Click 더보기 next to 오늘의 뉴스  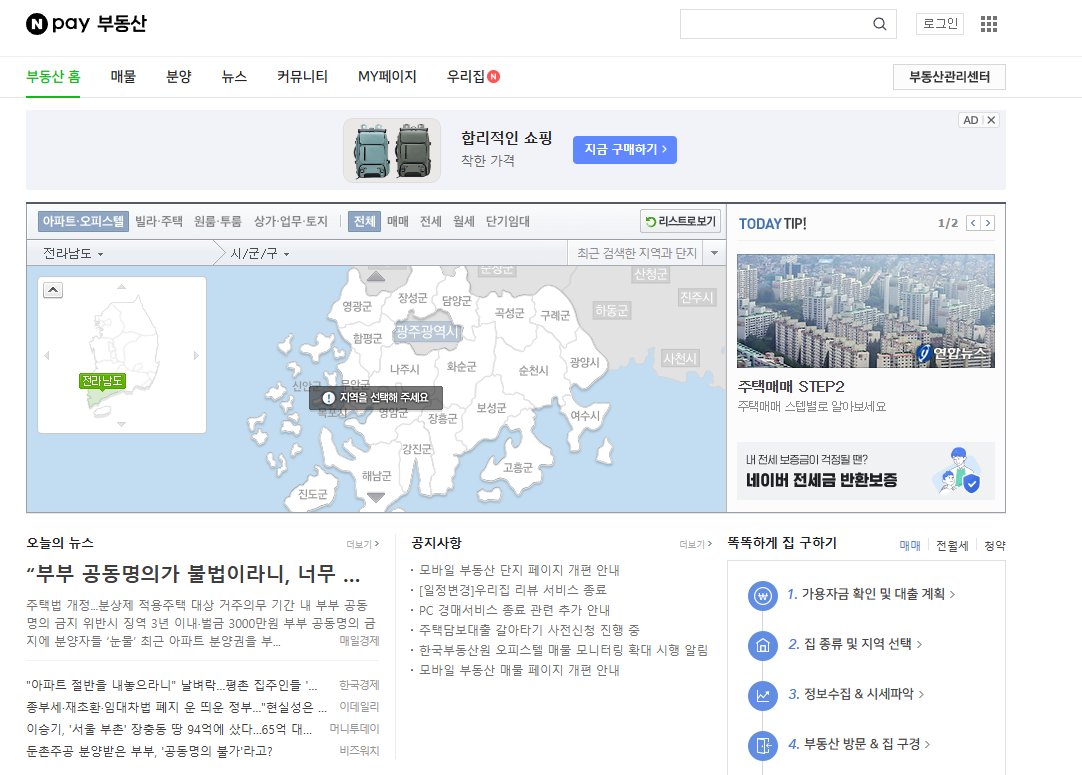click(x=362, y=545)
